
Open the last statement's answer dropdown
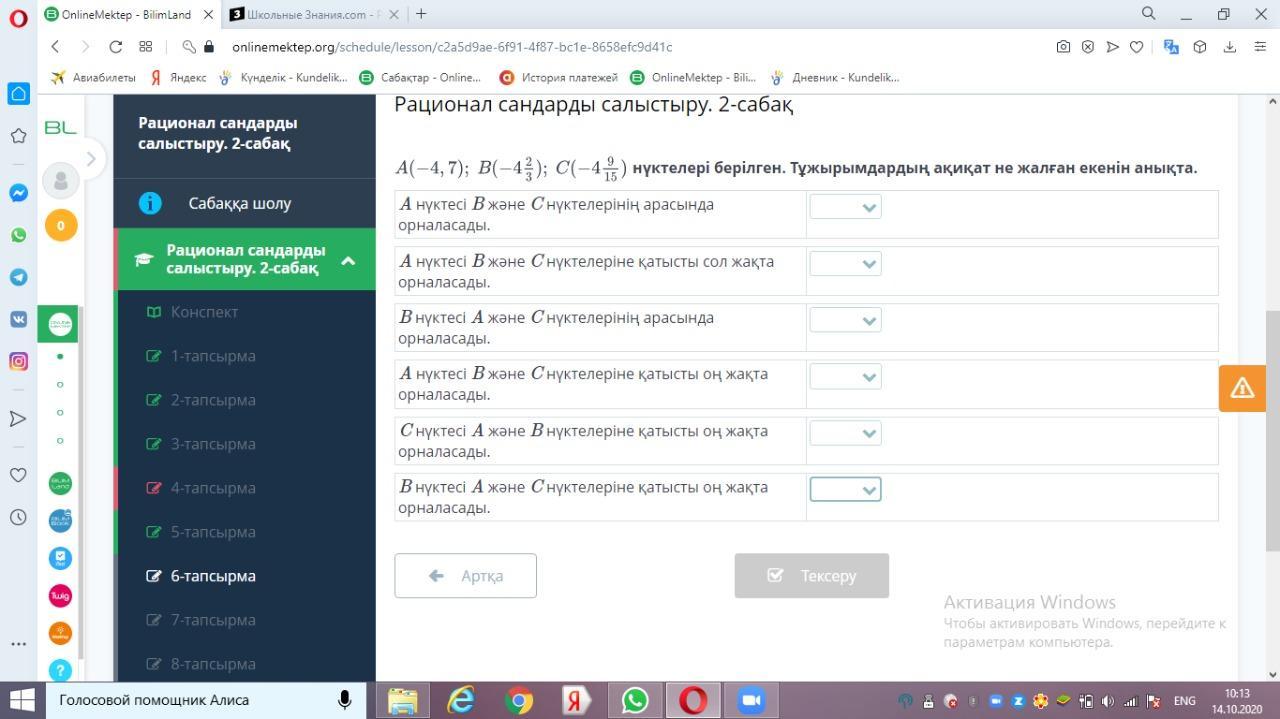point(845,489)
